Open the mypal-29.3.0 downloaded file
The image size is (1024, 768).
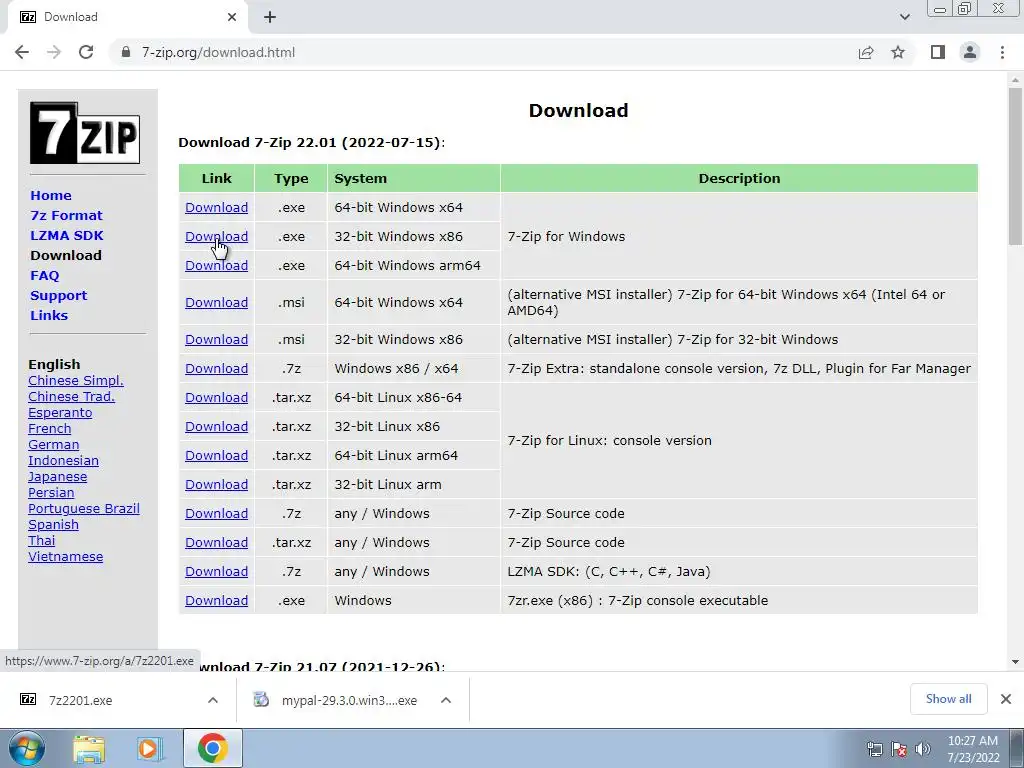[x=349, y=700]
